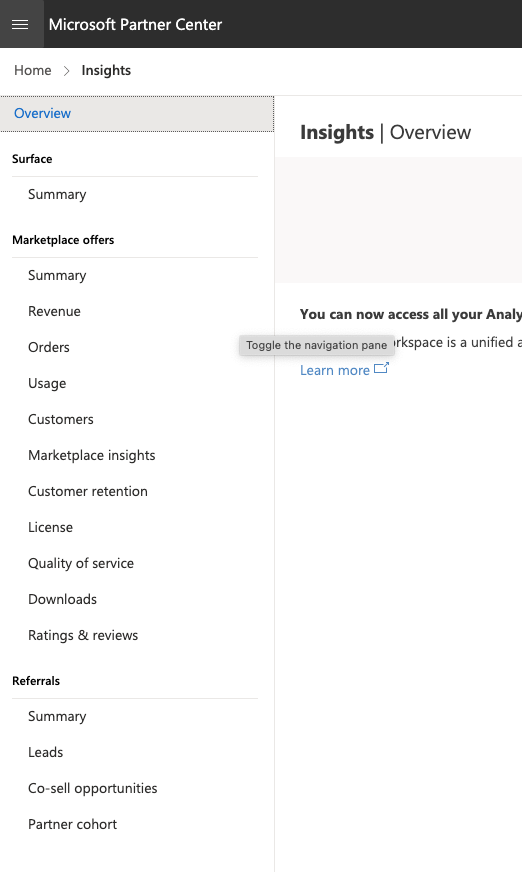Select Usage in the sidebar
Image resolution: width=522 pixels, height=872 pixels.
click(x=47, y=383)
